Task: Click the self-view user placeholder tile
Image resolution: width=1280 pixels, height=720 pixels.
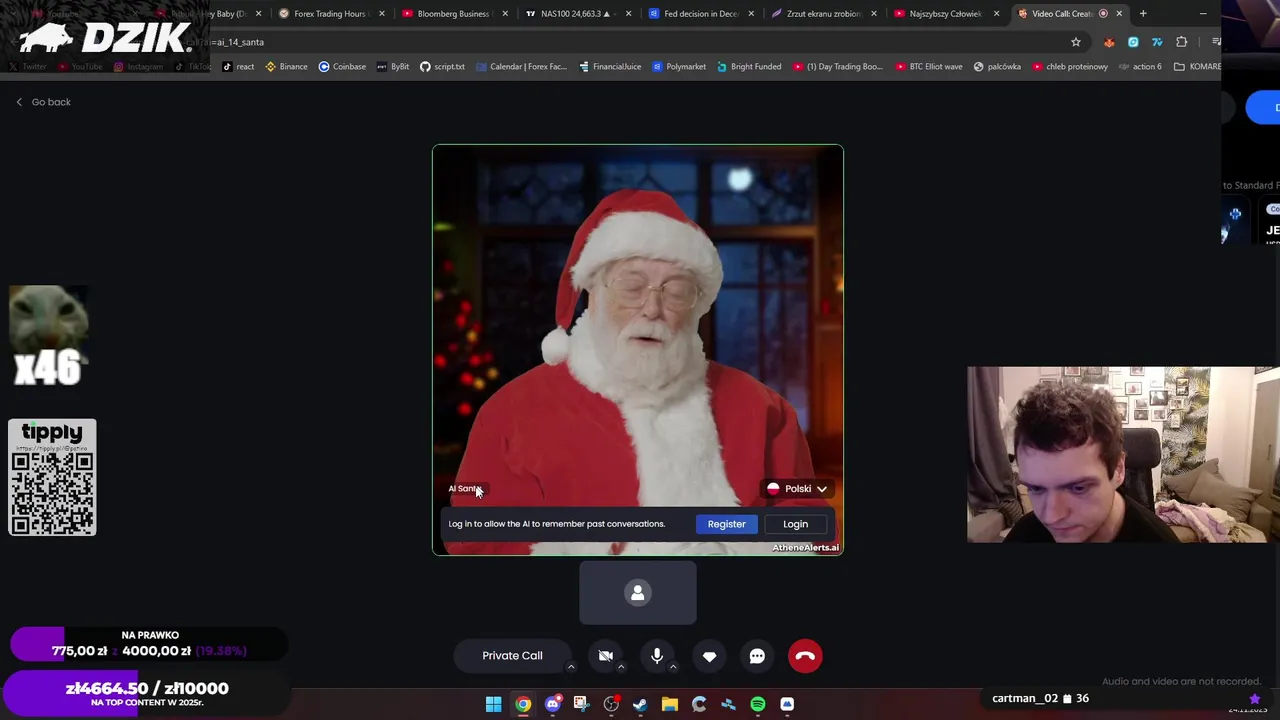Action: click(x=638, y=593)
